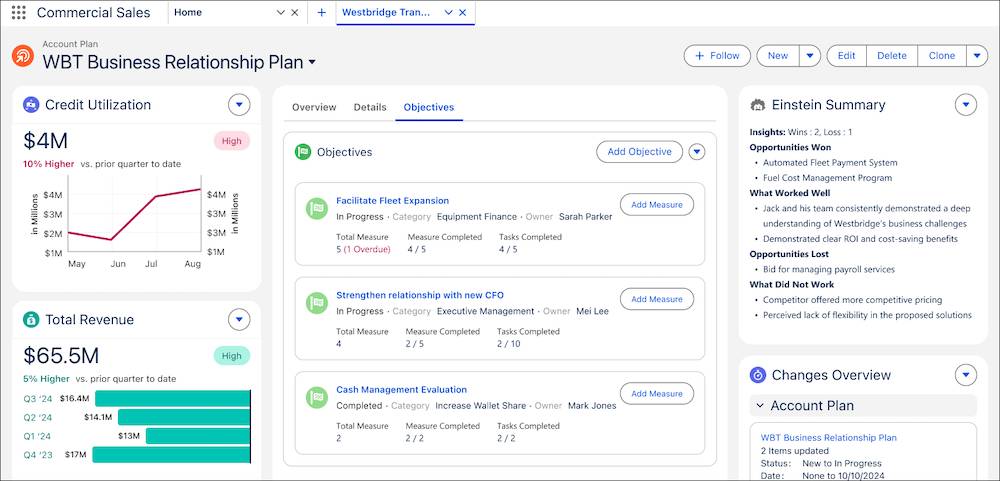Viewport: 1000px width, 481px height.
Task: Collapse the Account Plan section
Action: coord(760,406)
